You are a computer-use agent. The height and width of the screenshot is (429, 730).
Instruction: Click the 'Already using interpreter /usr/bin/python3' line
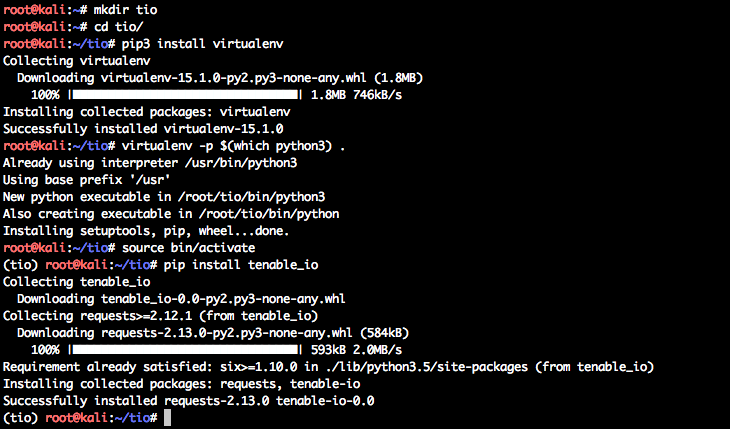(150, 163)
